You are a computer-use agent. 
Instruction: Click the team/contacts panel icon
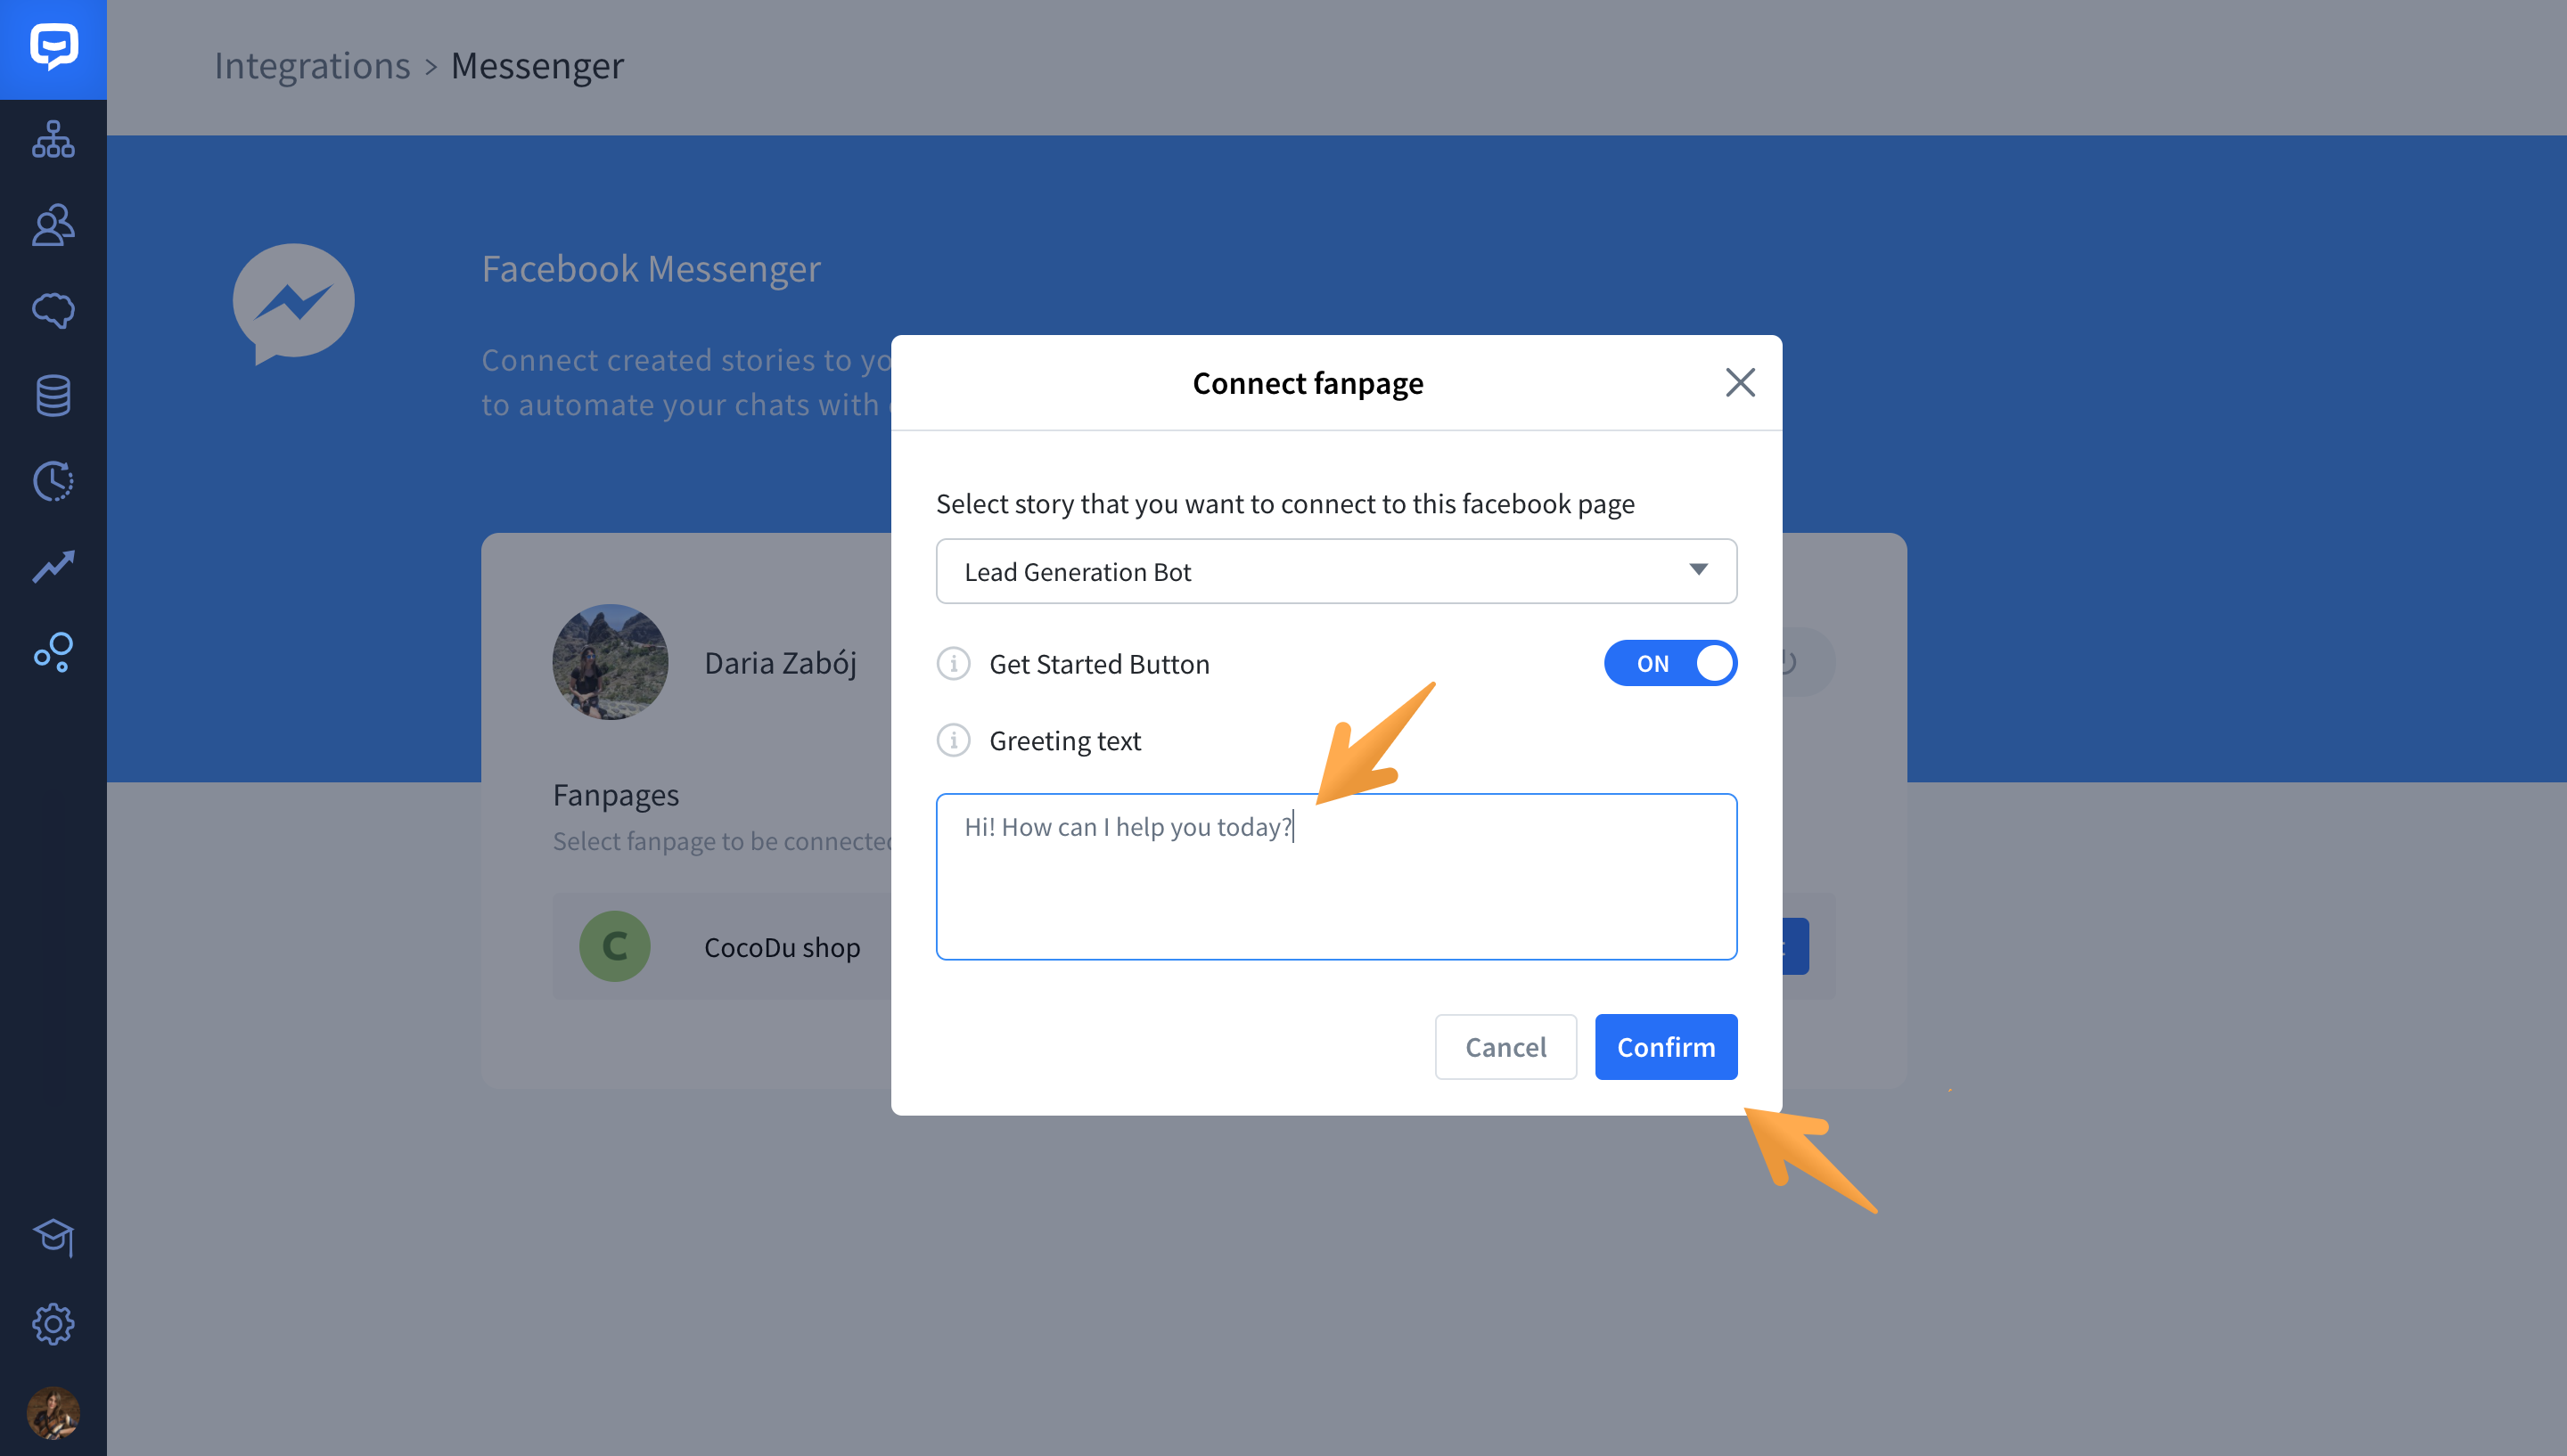pyautogui.click(x=51, y=225)
